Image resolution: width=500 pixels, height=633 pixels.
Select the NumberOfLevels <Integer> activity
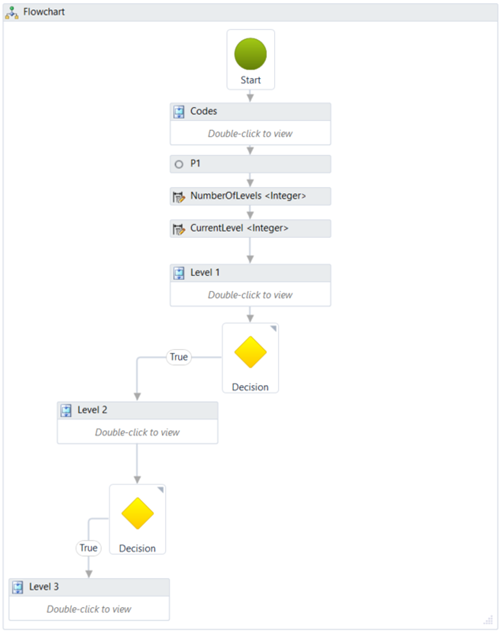(250, 196)
